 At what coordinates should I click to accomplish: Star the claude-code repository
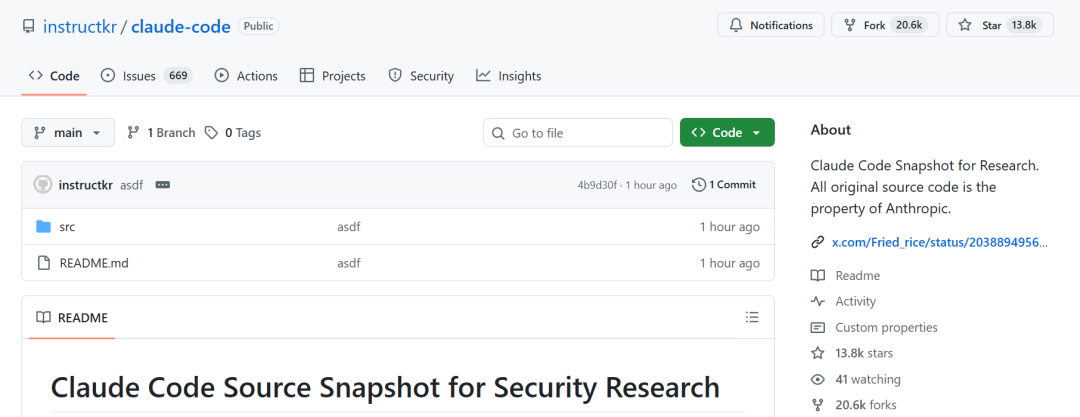(x=999, y=25)
